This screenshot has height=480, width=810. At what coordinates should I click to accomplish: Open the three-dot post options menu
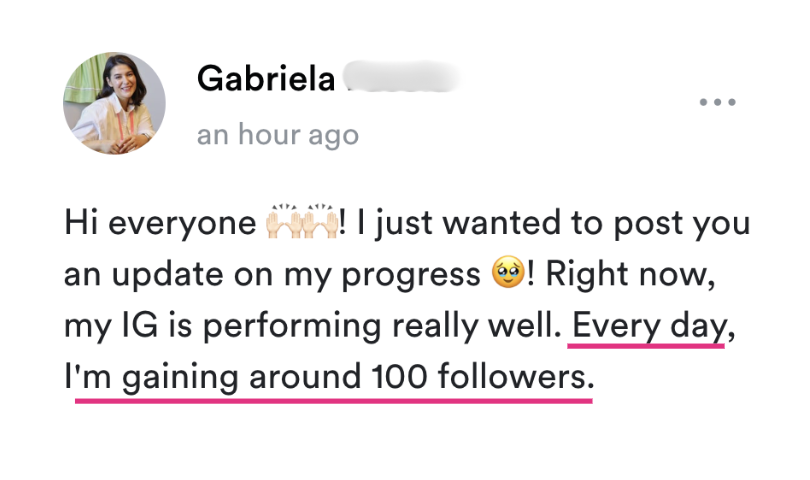(718, 102)
